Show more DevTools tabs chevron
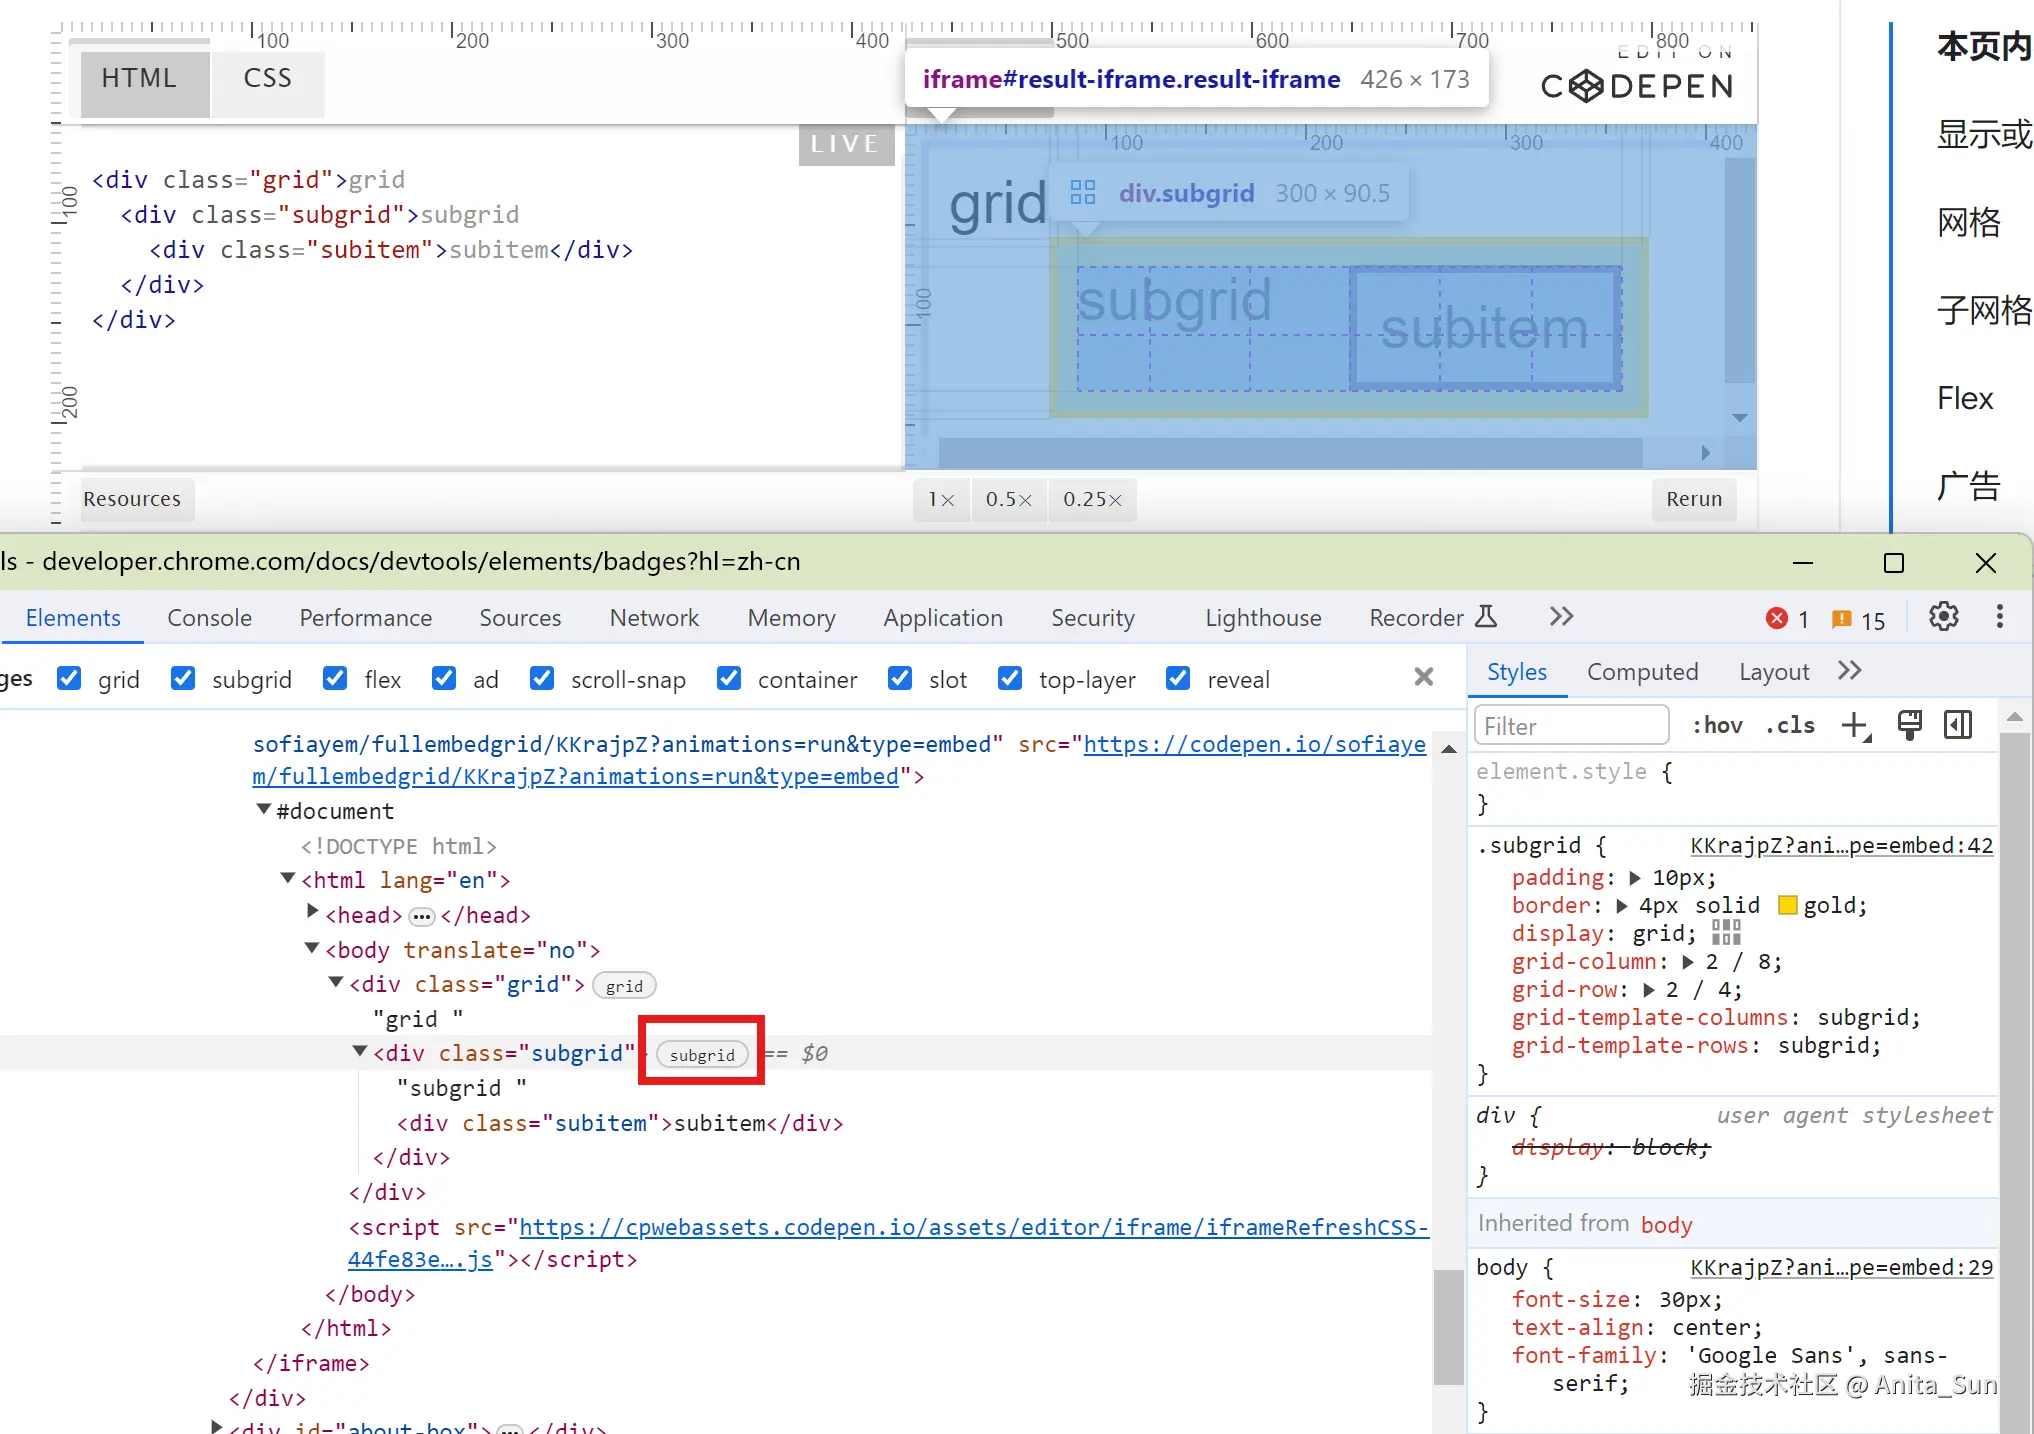 [1561, 617]
